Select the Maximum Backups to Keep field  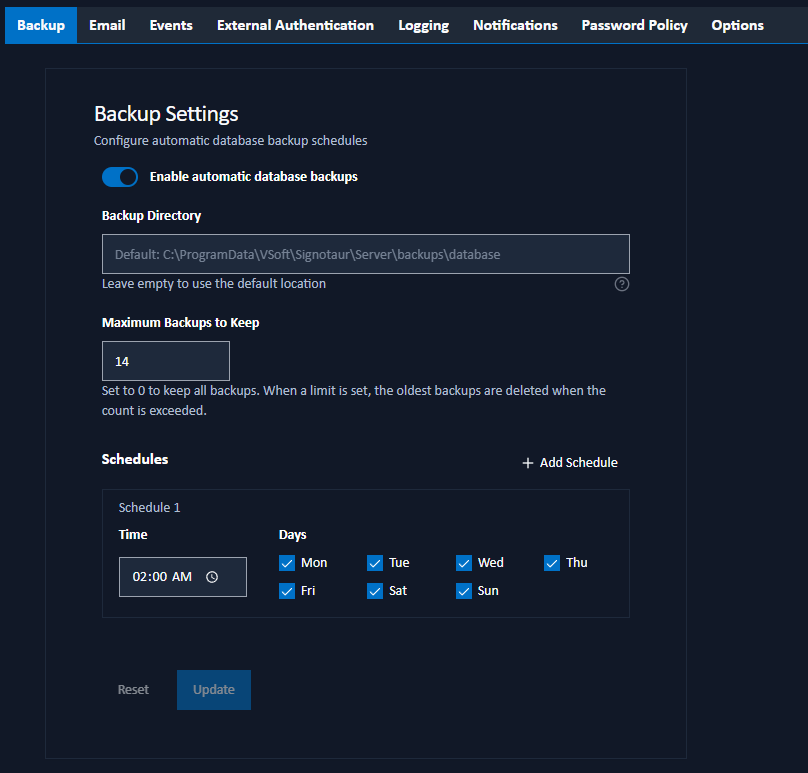pyautogui.click(x=165, y=360)
